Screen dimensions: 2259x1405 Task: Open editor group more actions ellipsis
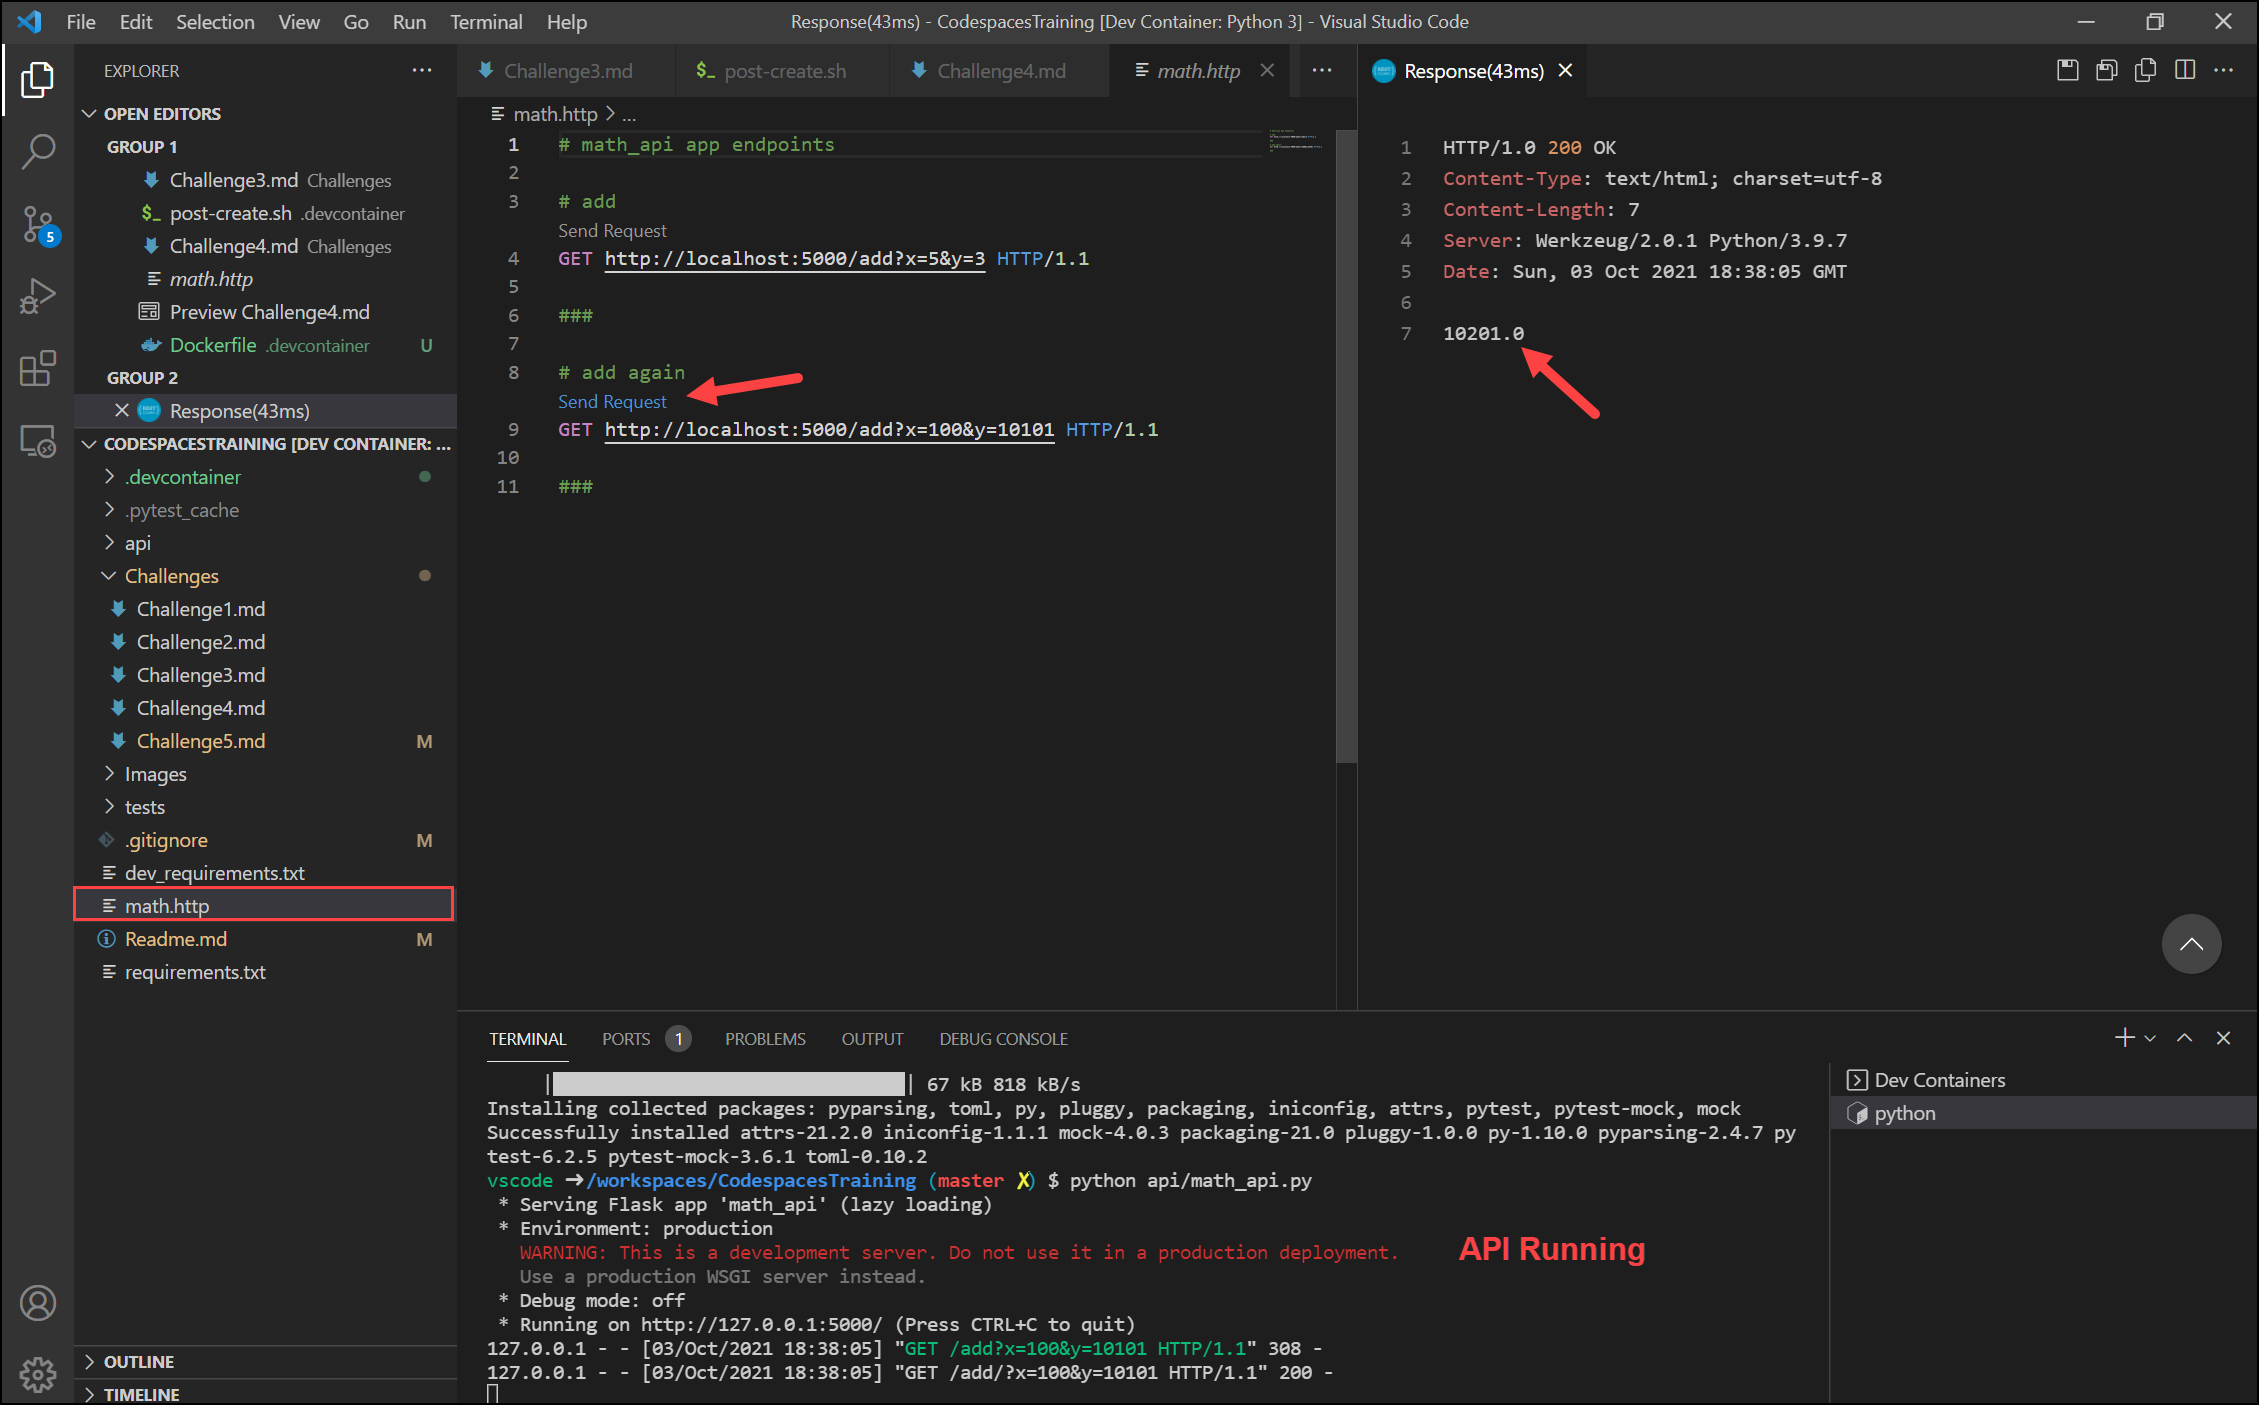tap(1322, 70)
